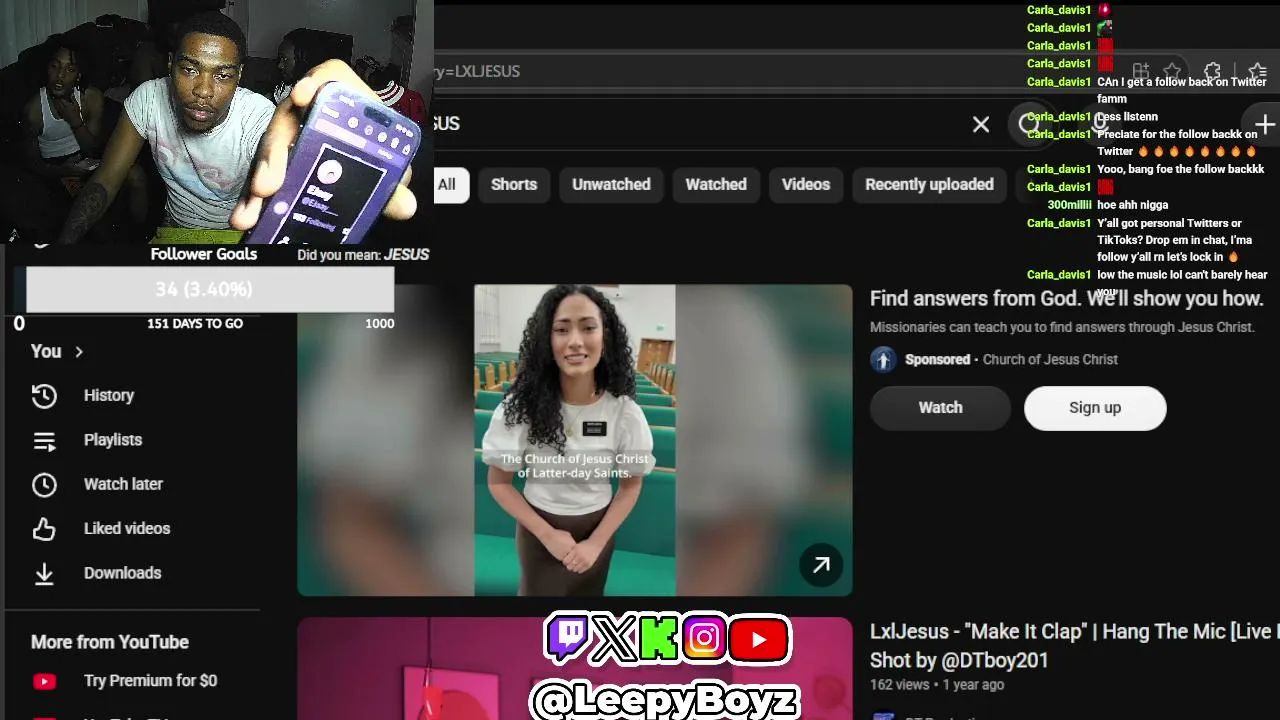The width and height of the screenshot is (1280, 720).
Task: Choose the Videos filter chip
Action: coord(806,185)
